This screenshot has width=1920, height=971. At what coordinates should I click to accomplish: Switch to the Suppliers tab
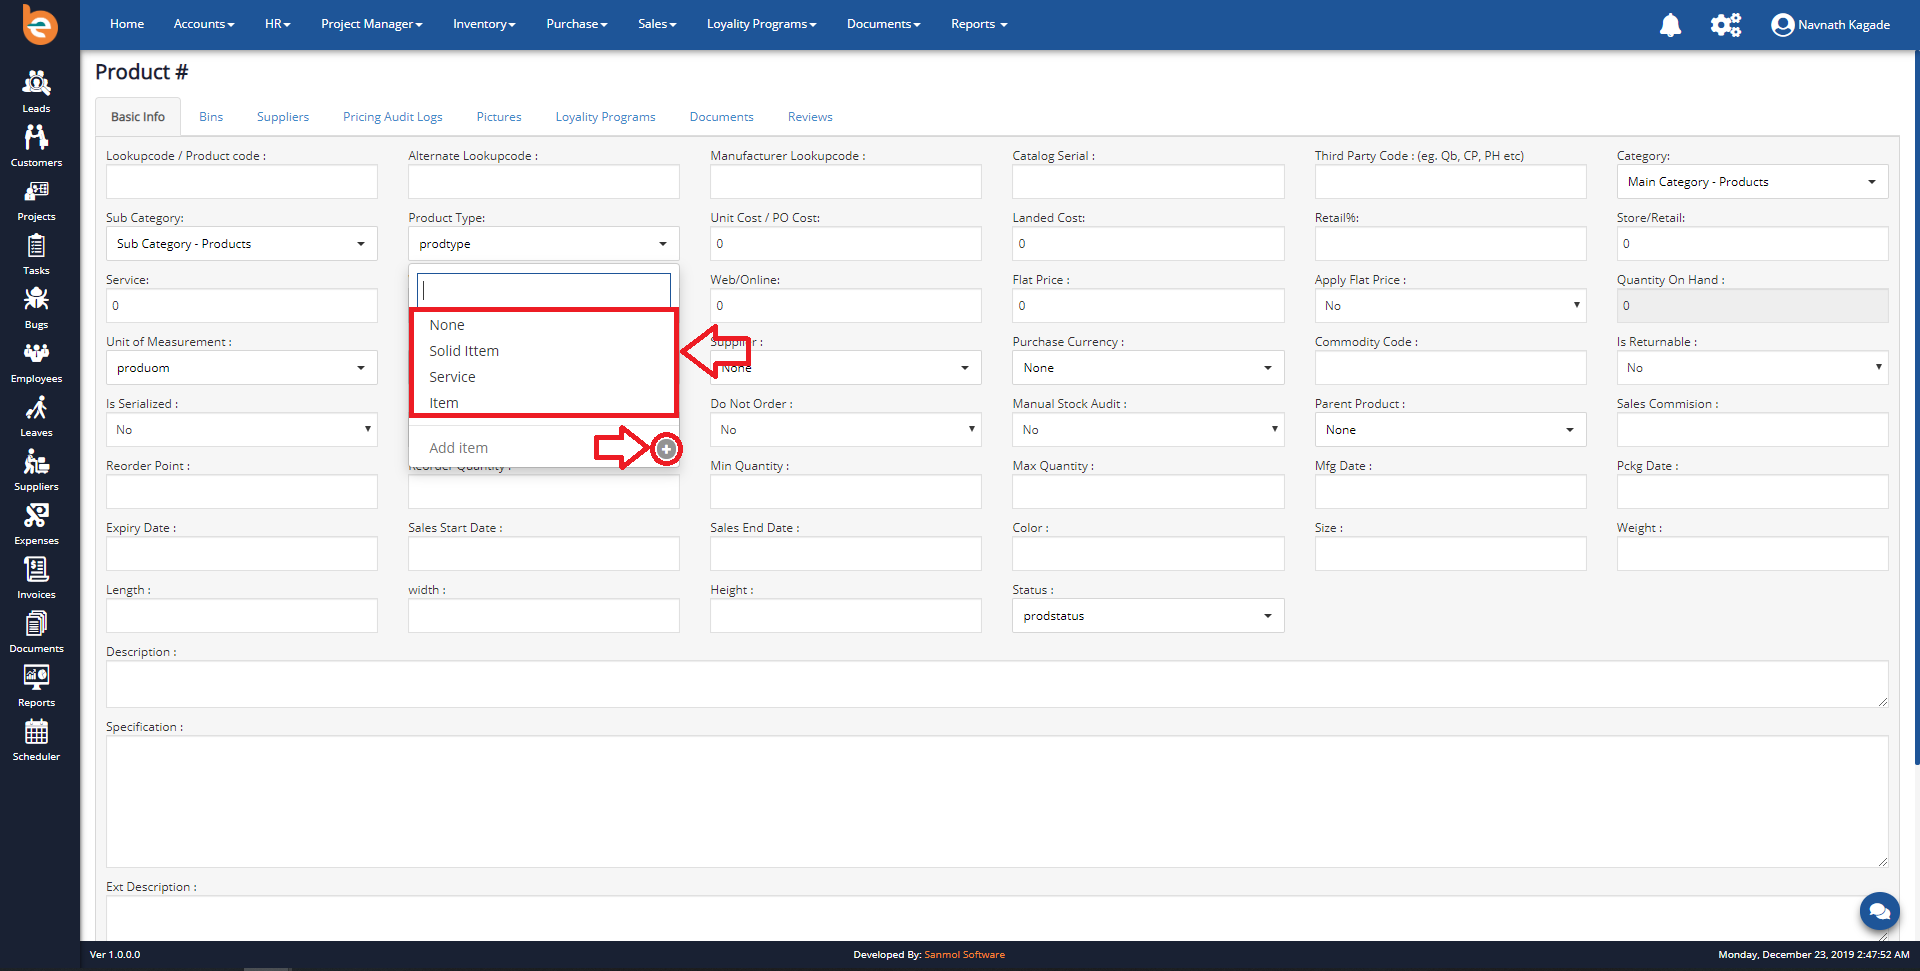pyautogui.click(x=283, y=117)
